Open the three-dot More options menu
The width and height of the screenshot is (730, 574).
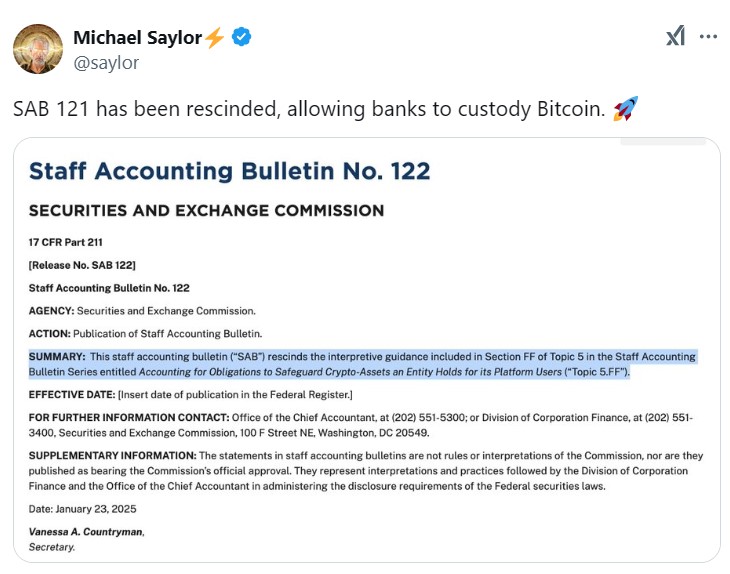(x=708, y=37)
